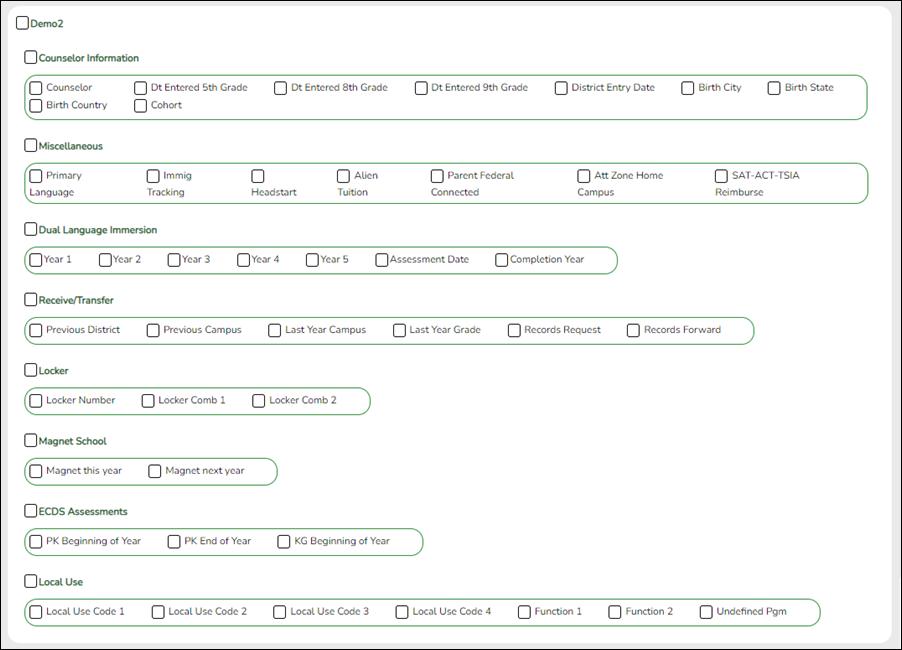Select the Magnet next year checkbox
The image size is (902, 650).
point(155,471)
